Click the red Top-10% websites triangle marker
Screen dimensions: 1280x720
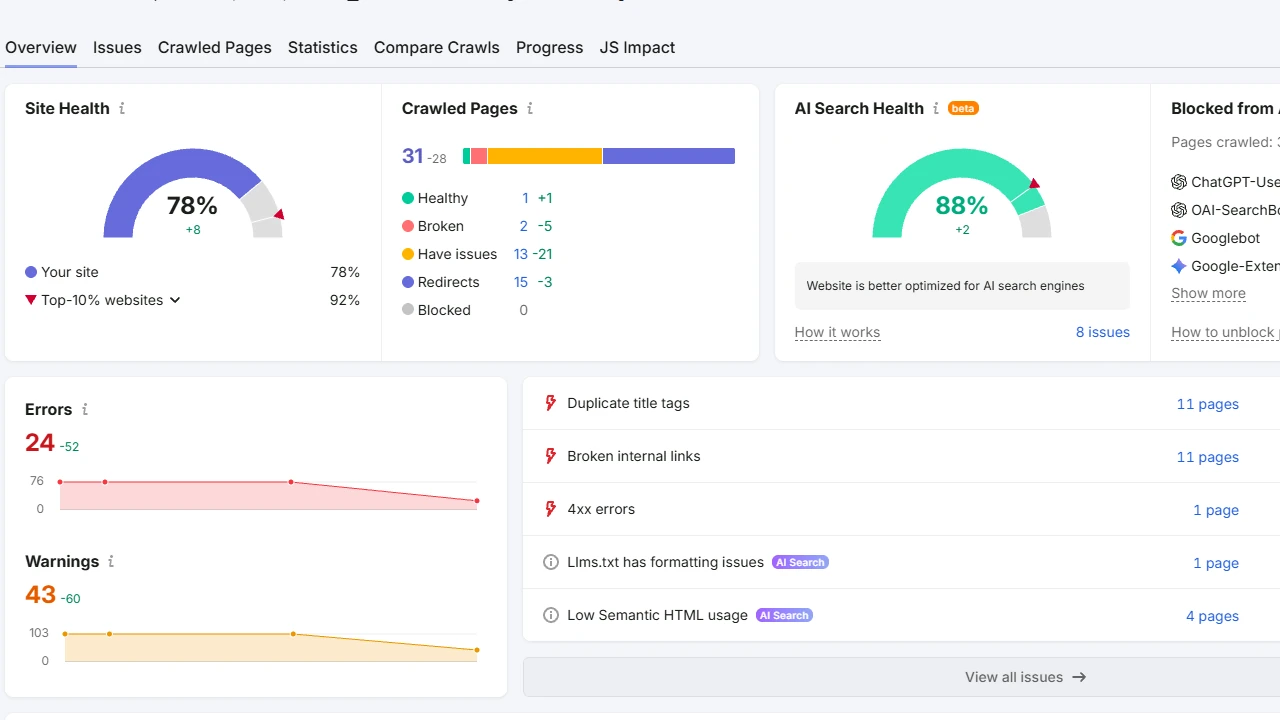coord(31,300)
